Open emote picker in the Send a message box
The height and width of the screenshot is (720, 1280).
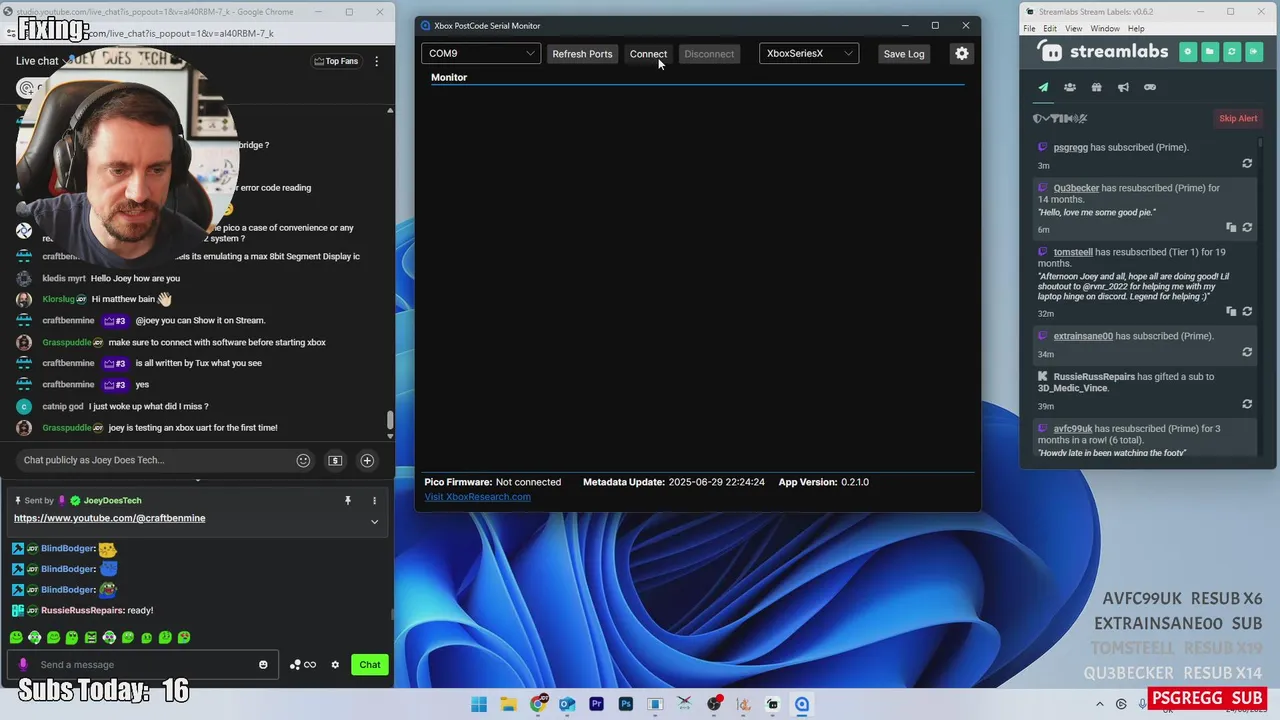coord(263,665)
